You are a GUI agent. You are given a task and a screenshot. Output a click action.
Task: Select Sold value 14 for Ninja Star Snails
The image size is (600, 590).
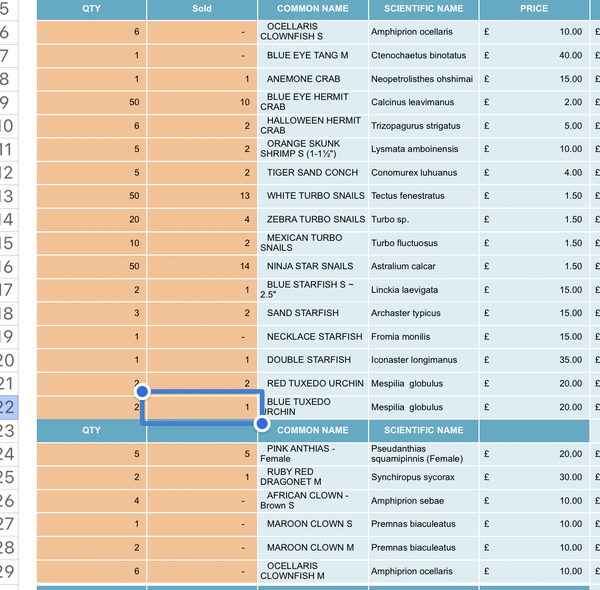pos(202,266)
